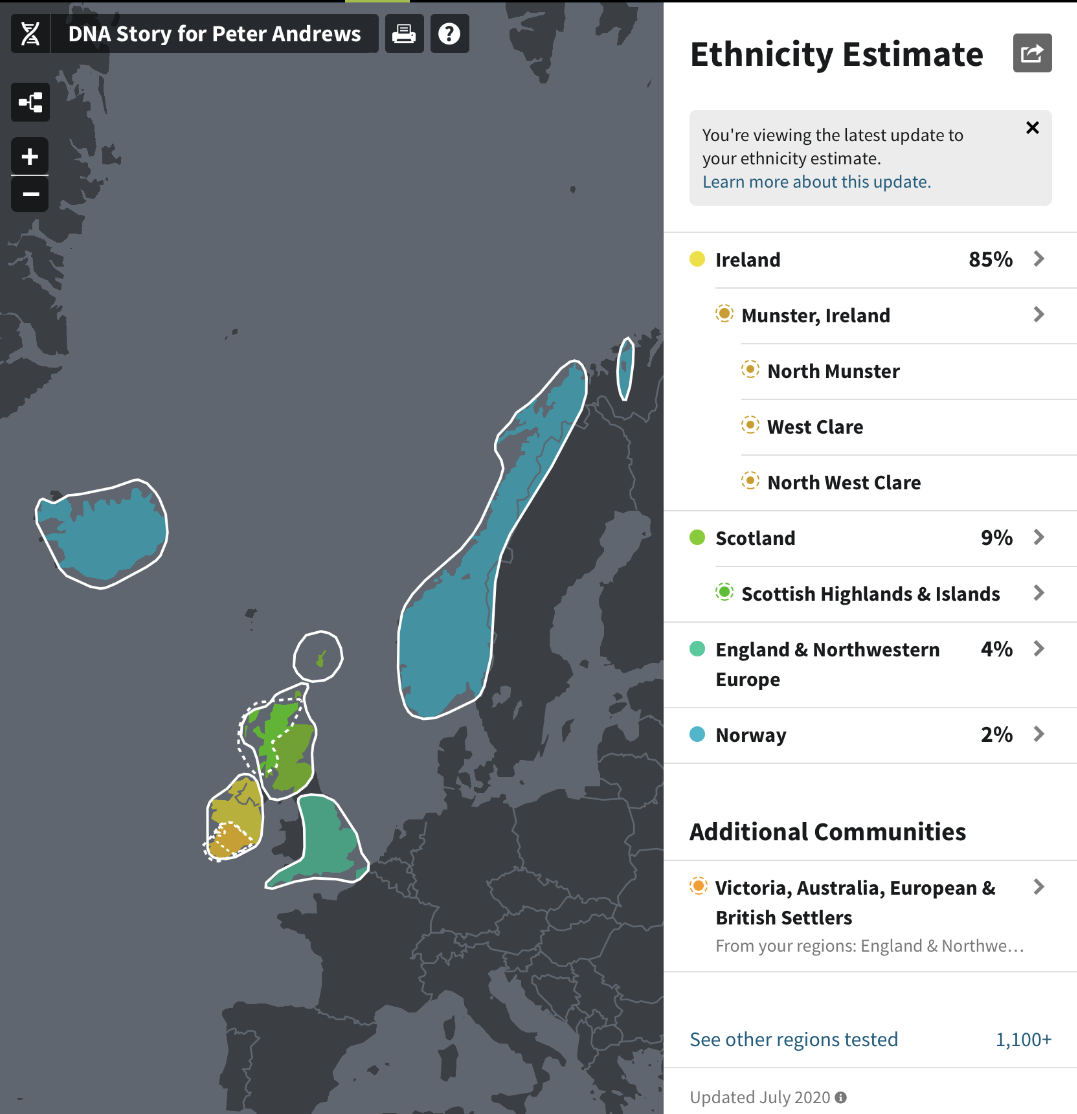Expand Ireland 85% details
Viewport: 1077px width, 1114px height.
coord(1038,259)
